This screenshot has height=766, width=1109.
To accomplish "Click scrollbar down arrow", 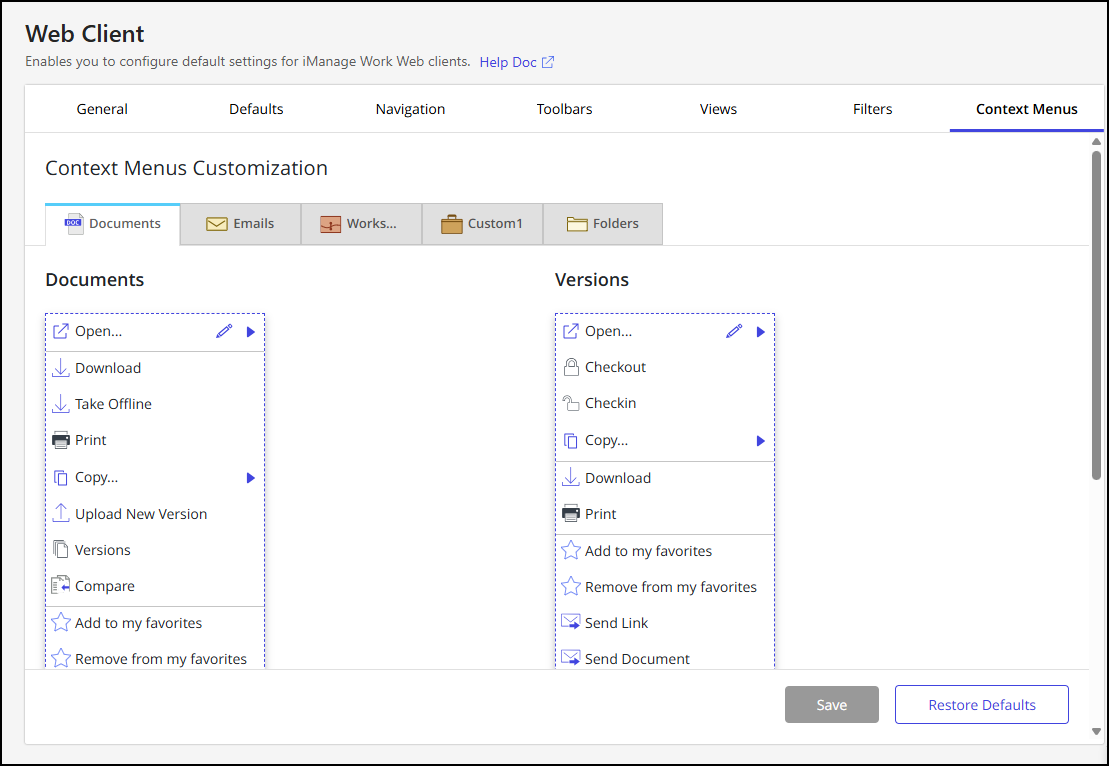I will (x=1096, y=731).
